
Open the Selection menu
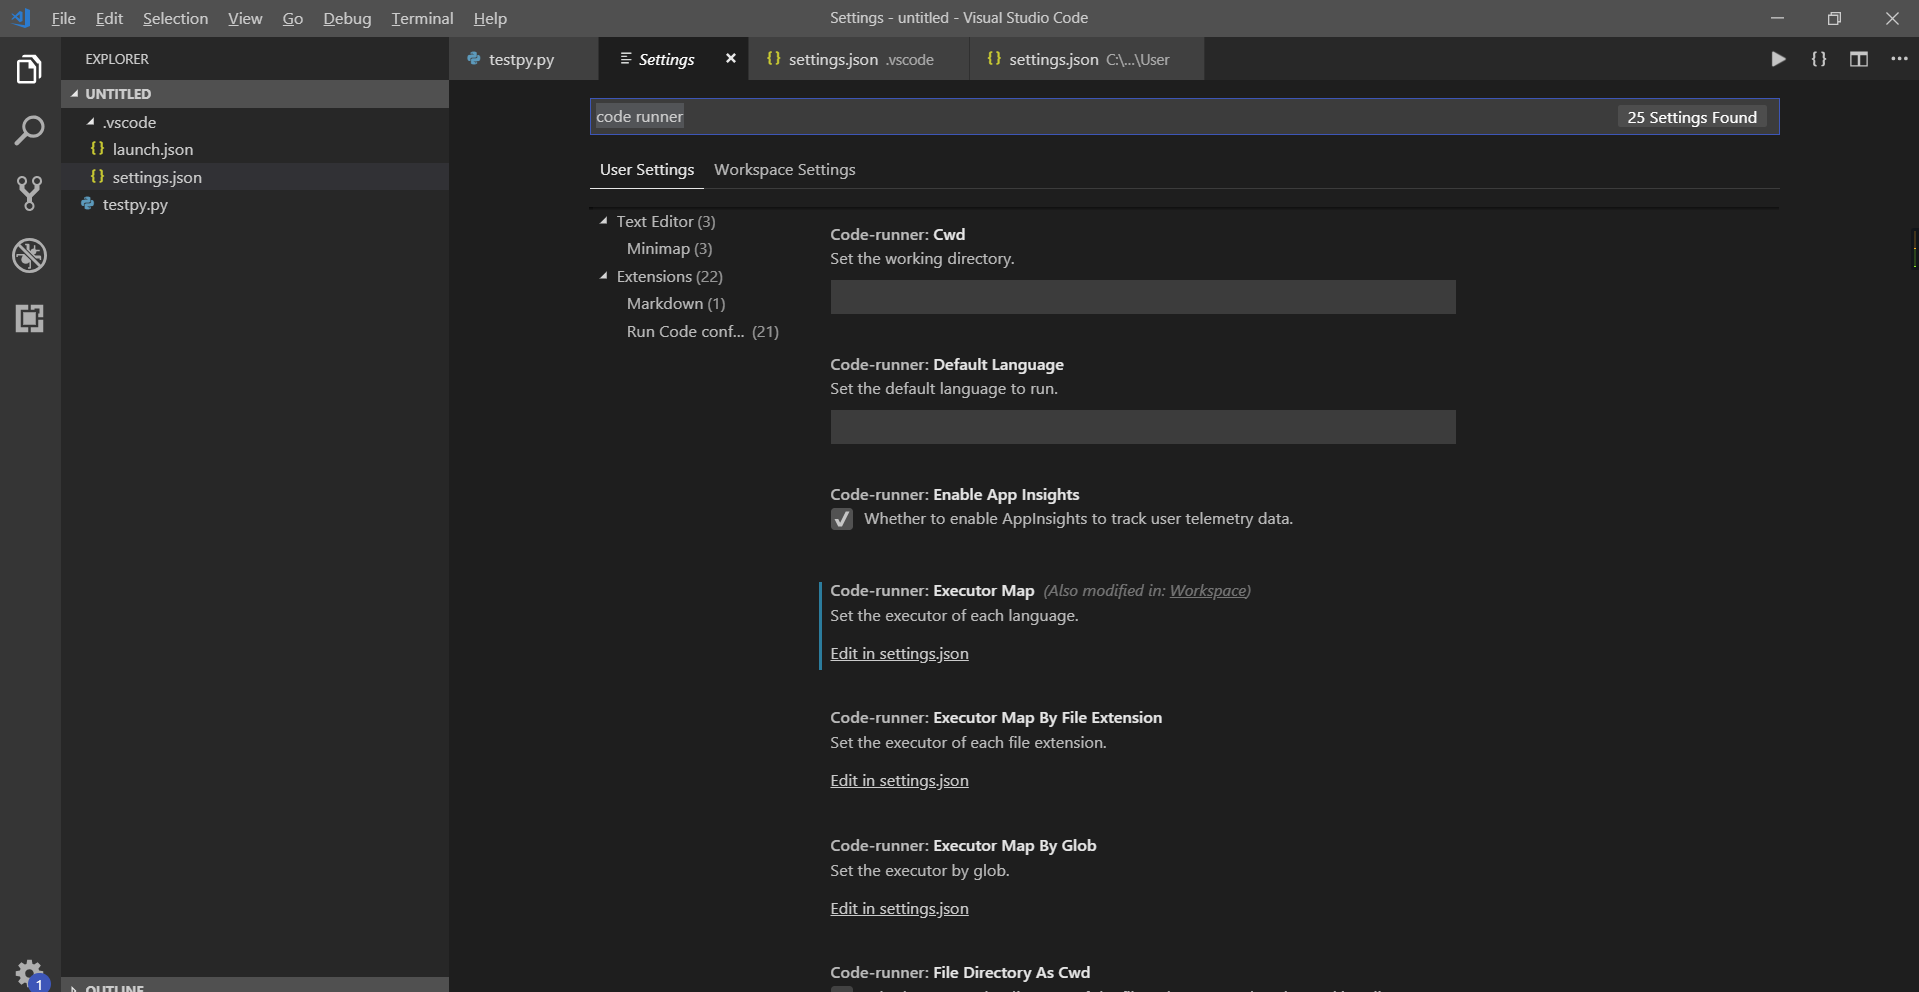point(175,18)
